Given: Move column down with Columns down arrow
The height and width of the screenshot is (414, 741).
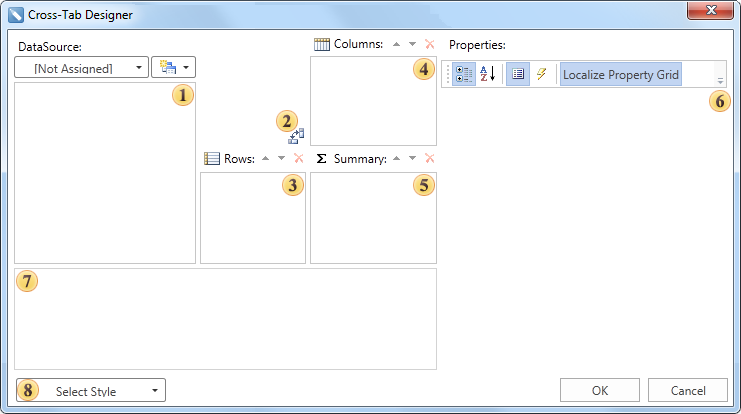Looking at the screenshot, I should pyautogui.click(x=412, y=45).
